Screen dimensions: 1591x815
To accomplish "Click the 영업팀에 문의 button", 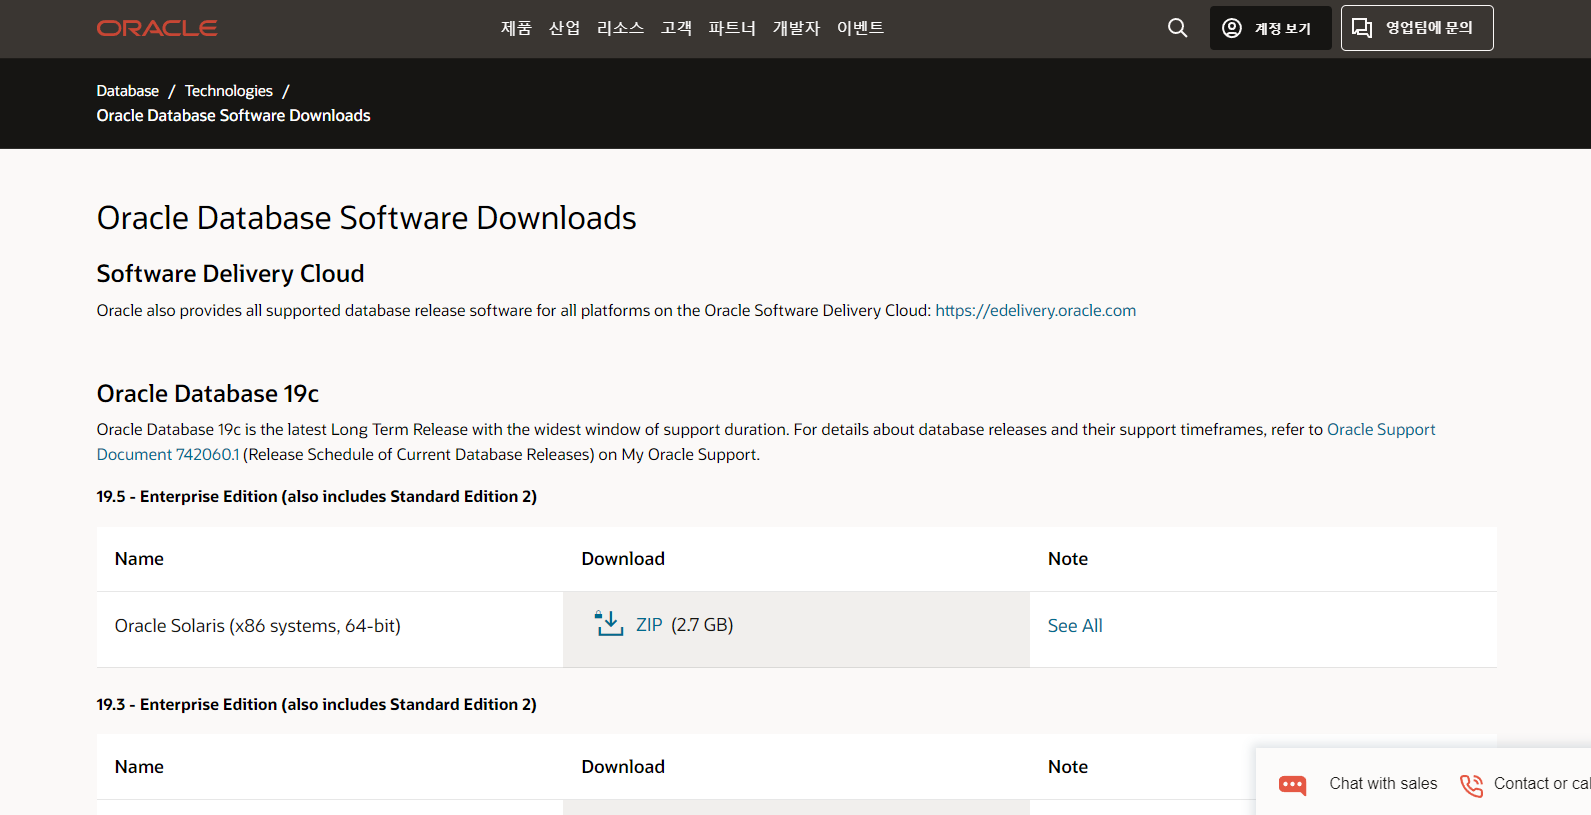I will click(1417, 28).
